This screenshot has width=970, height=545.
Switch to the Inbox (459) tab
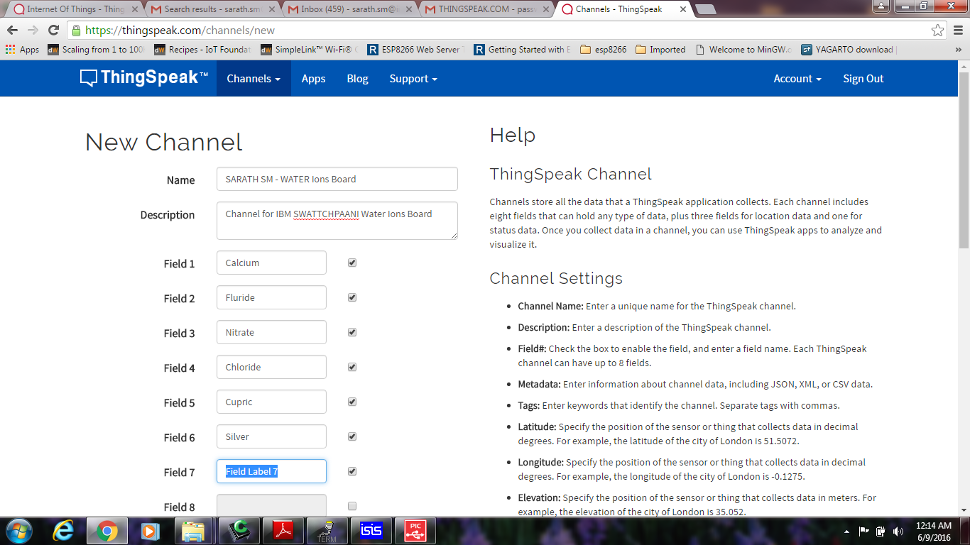coord(350,9)
